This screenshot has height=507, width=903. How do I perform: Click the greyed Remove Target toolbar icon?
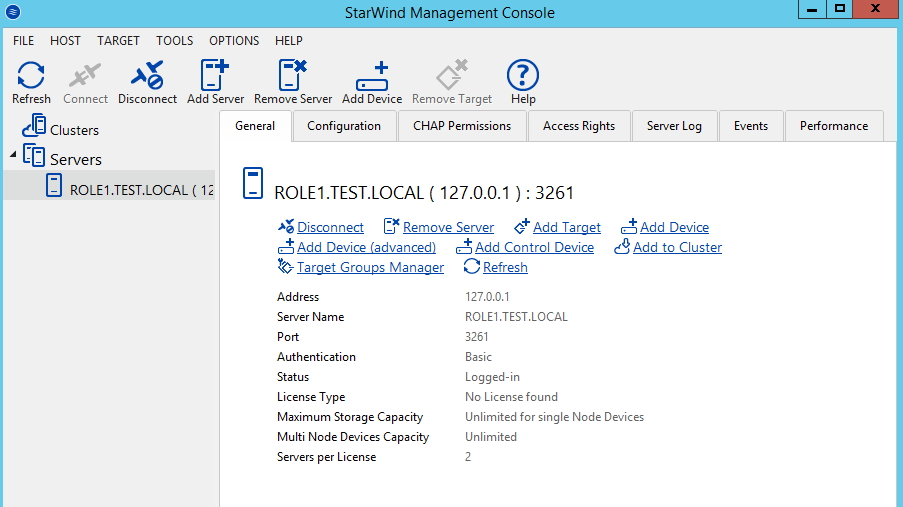[452, 75]
